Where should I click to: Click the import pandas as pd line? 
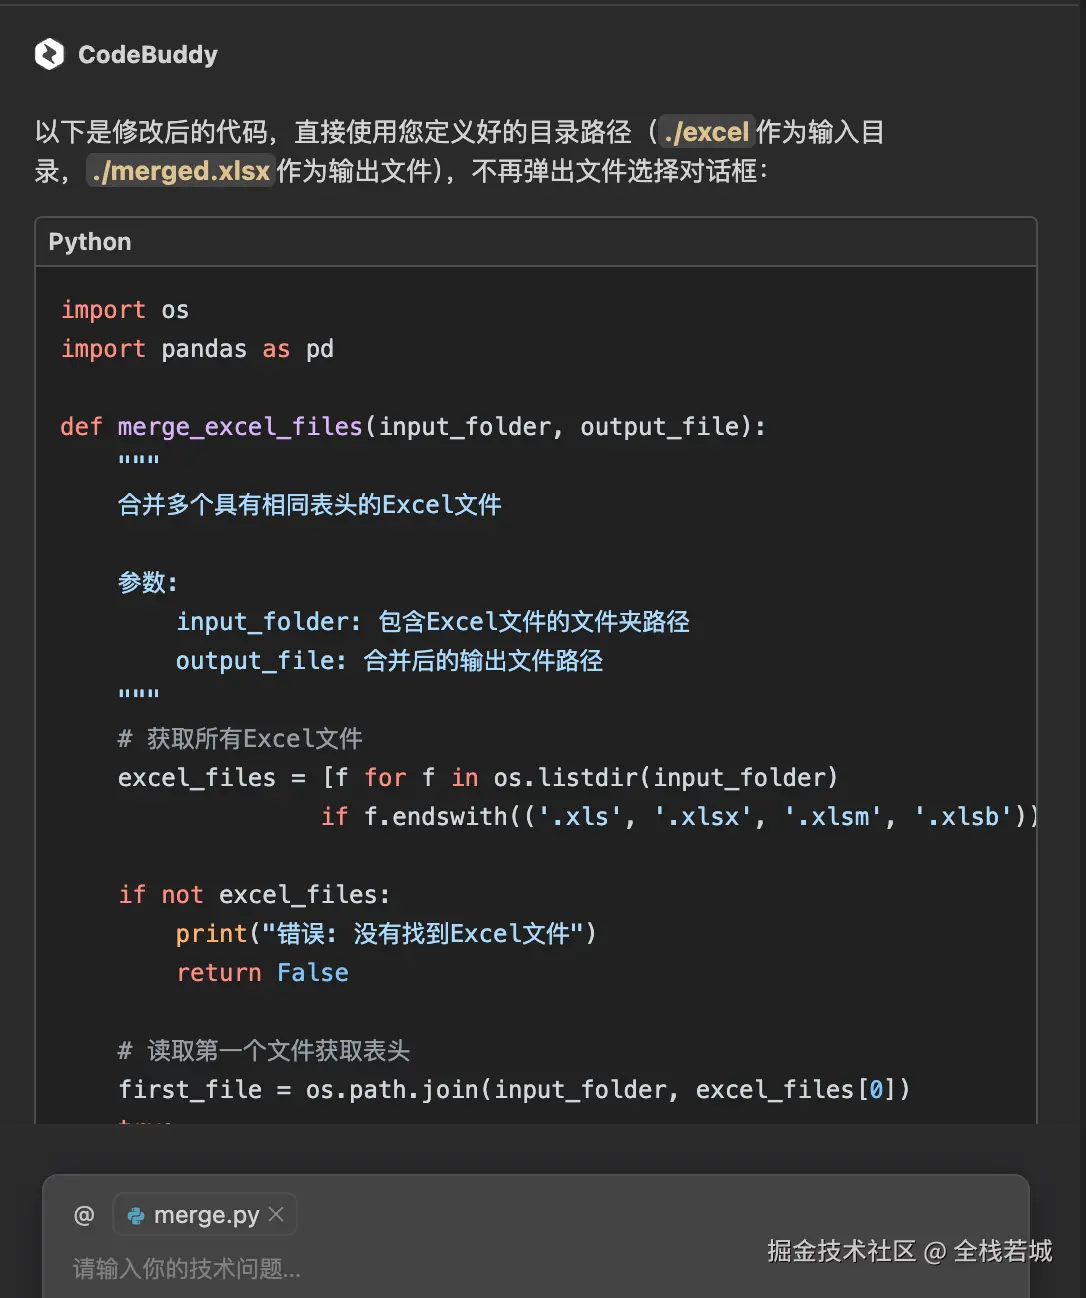click(x=197, y=349)
